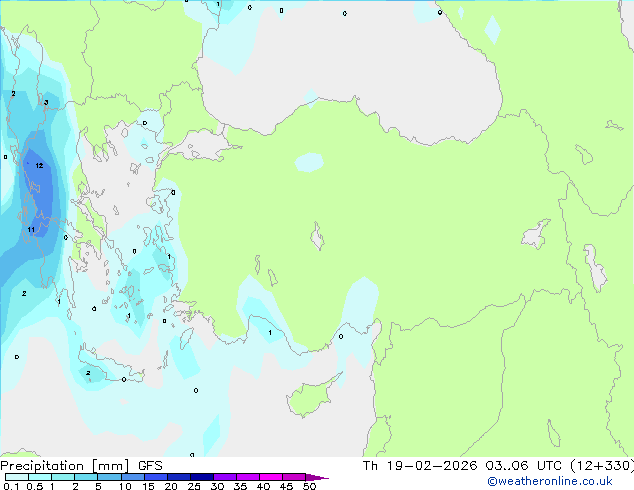Click the "3" precipitation value on the map

pos(46,102)
